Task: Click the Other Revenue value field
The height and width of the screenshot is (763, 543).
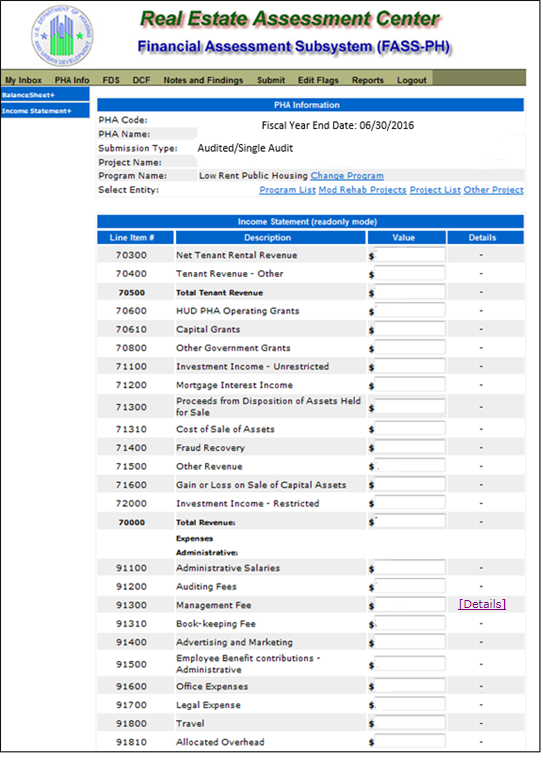Action: (410, 466)
